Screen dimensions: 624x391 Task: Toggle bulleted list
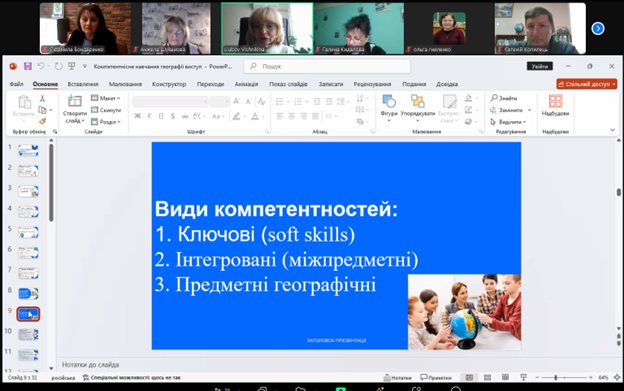click(x=280, y=102)
